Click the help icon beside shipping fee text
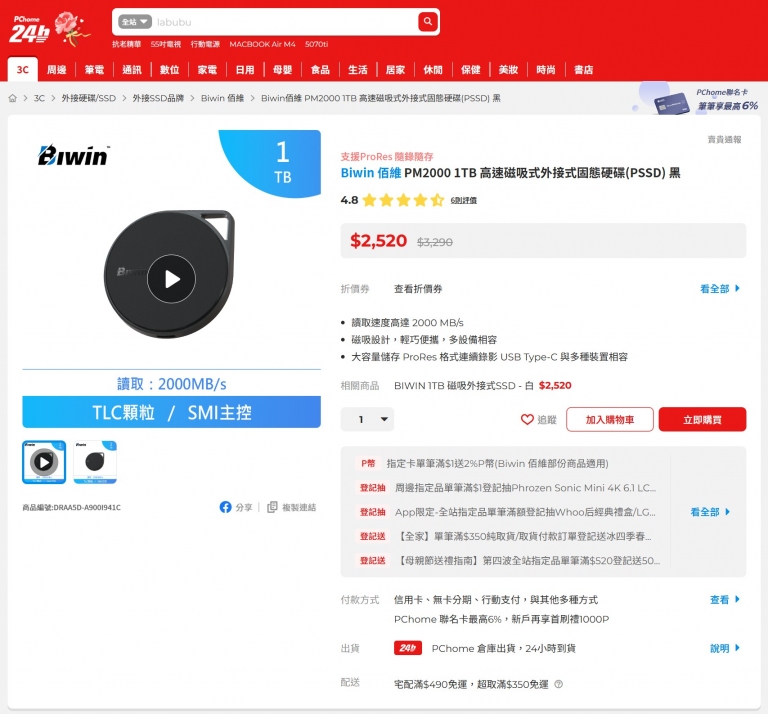The height and width of the screenshot is (714, 768). click(x=558, y=684)
